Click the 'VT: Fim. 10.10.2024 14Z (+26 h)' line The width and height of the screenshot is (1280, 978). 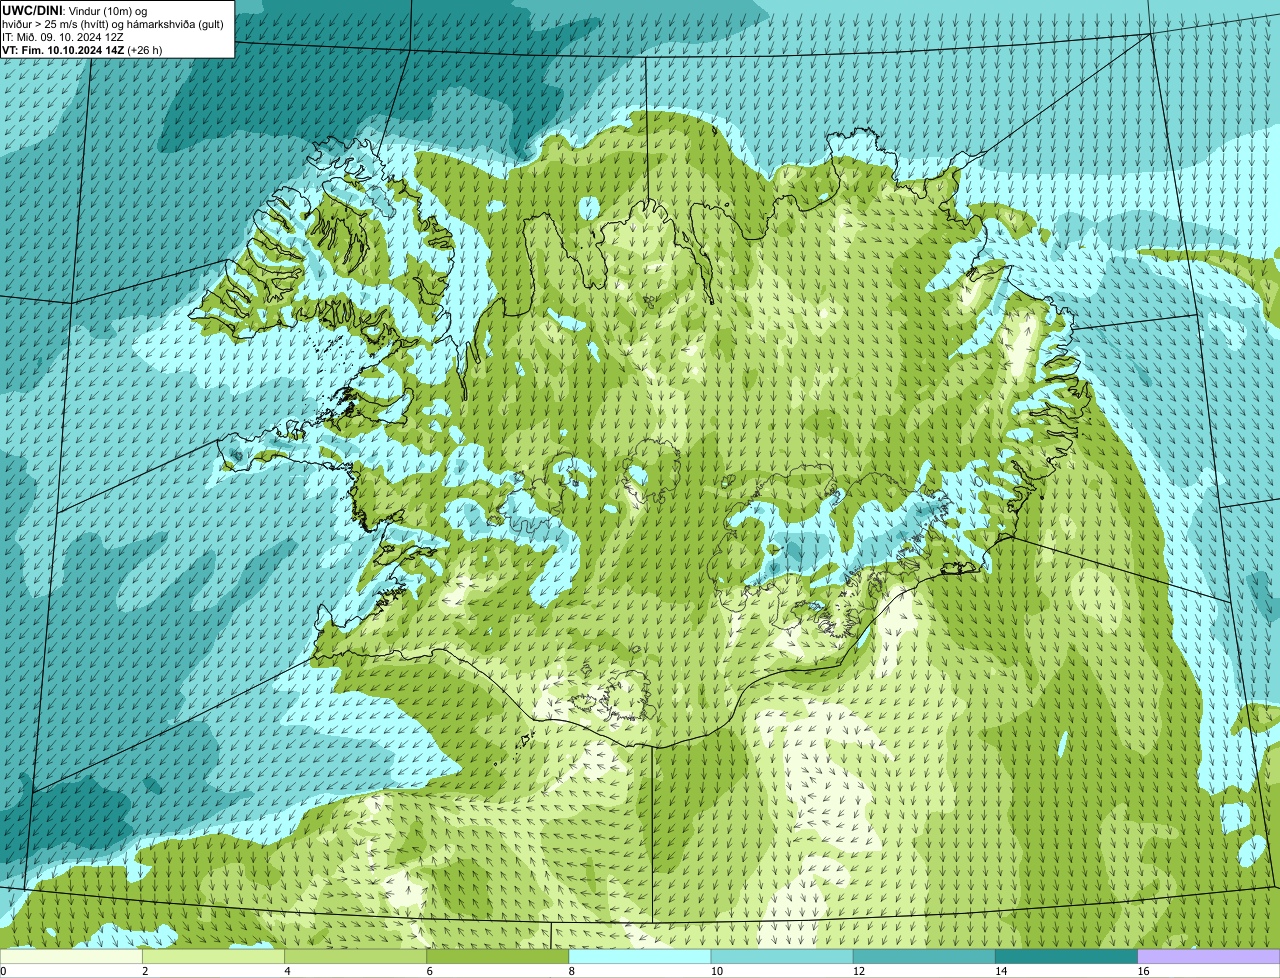83,49
